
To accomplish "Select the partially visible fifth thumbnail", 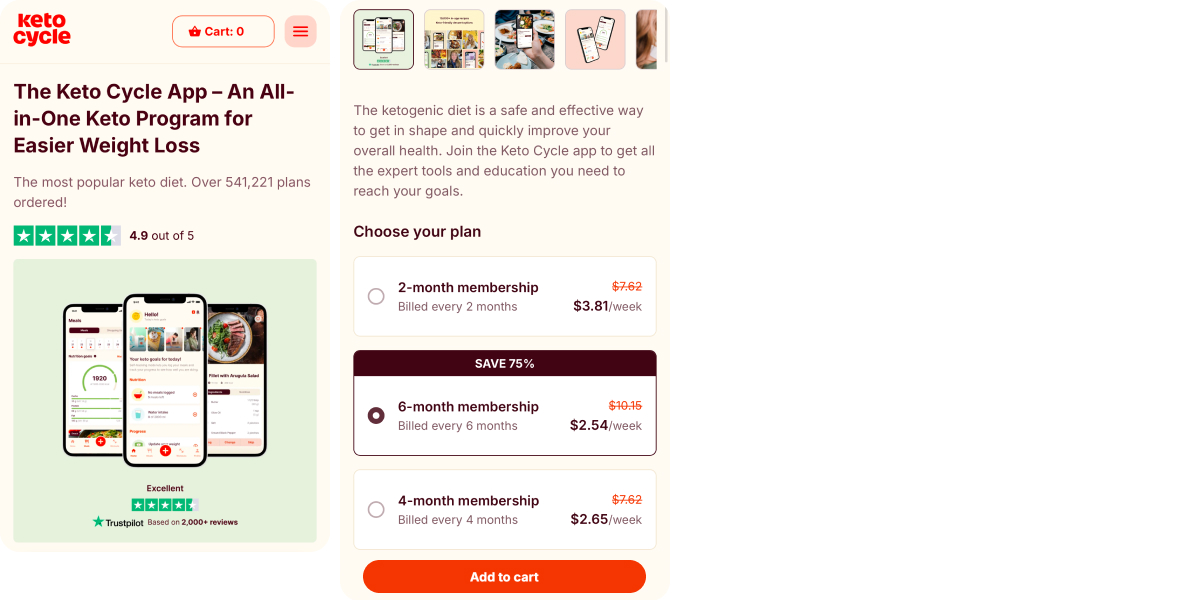I will [x=647, y=39].
